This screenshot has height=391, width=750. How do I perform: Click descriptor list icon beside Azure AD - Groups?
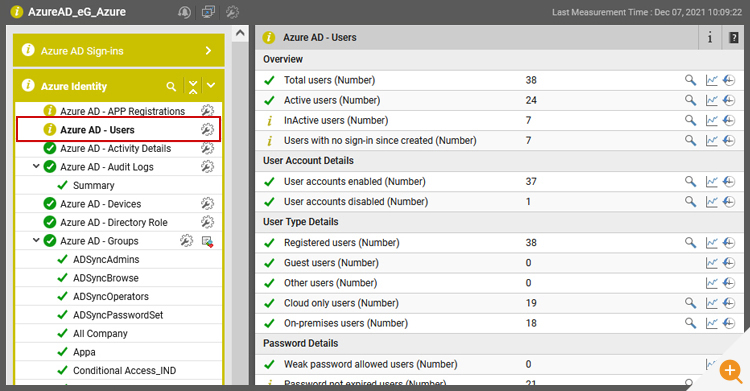pyautogui.click(x=208, y=241)
